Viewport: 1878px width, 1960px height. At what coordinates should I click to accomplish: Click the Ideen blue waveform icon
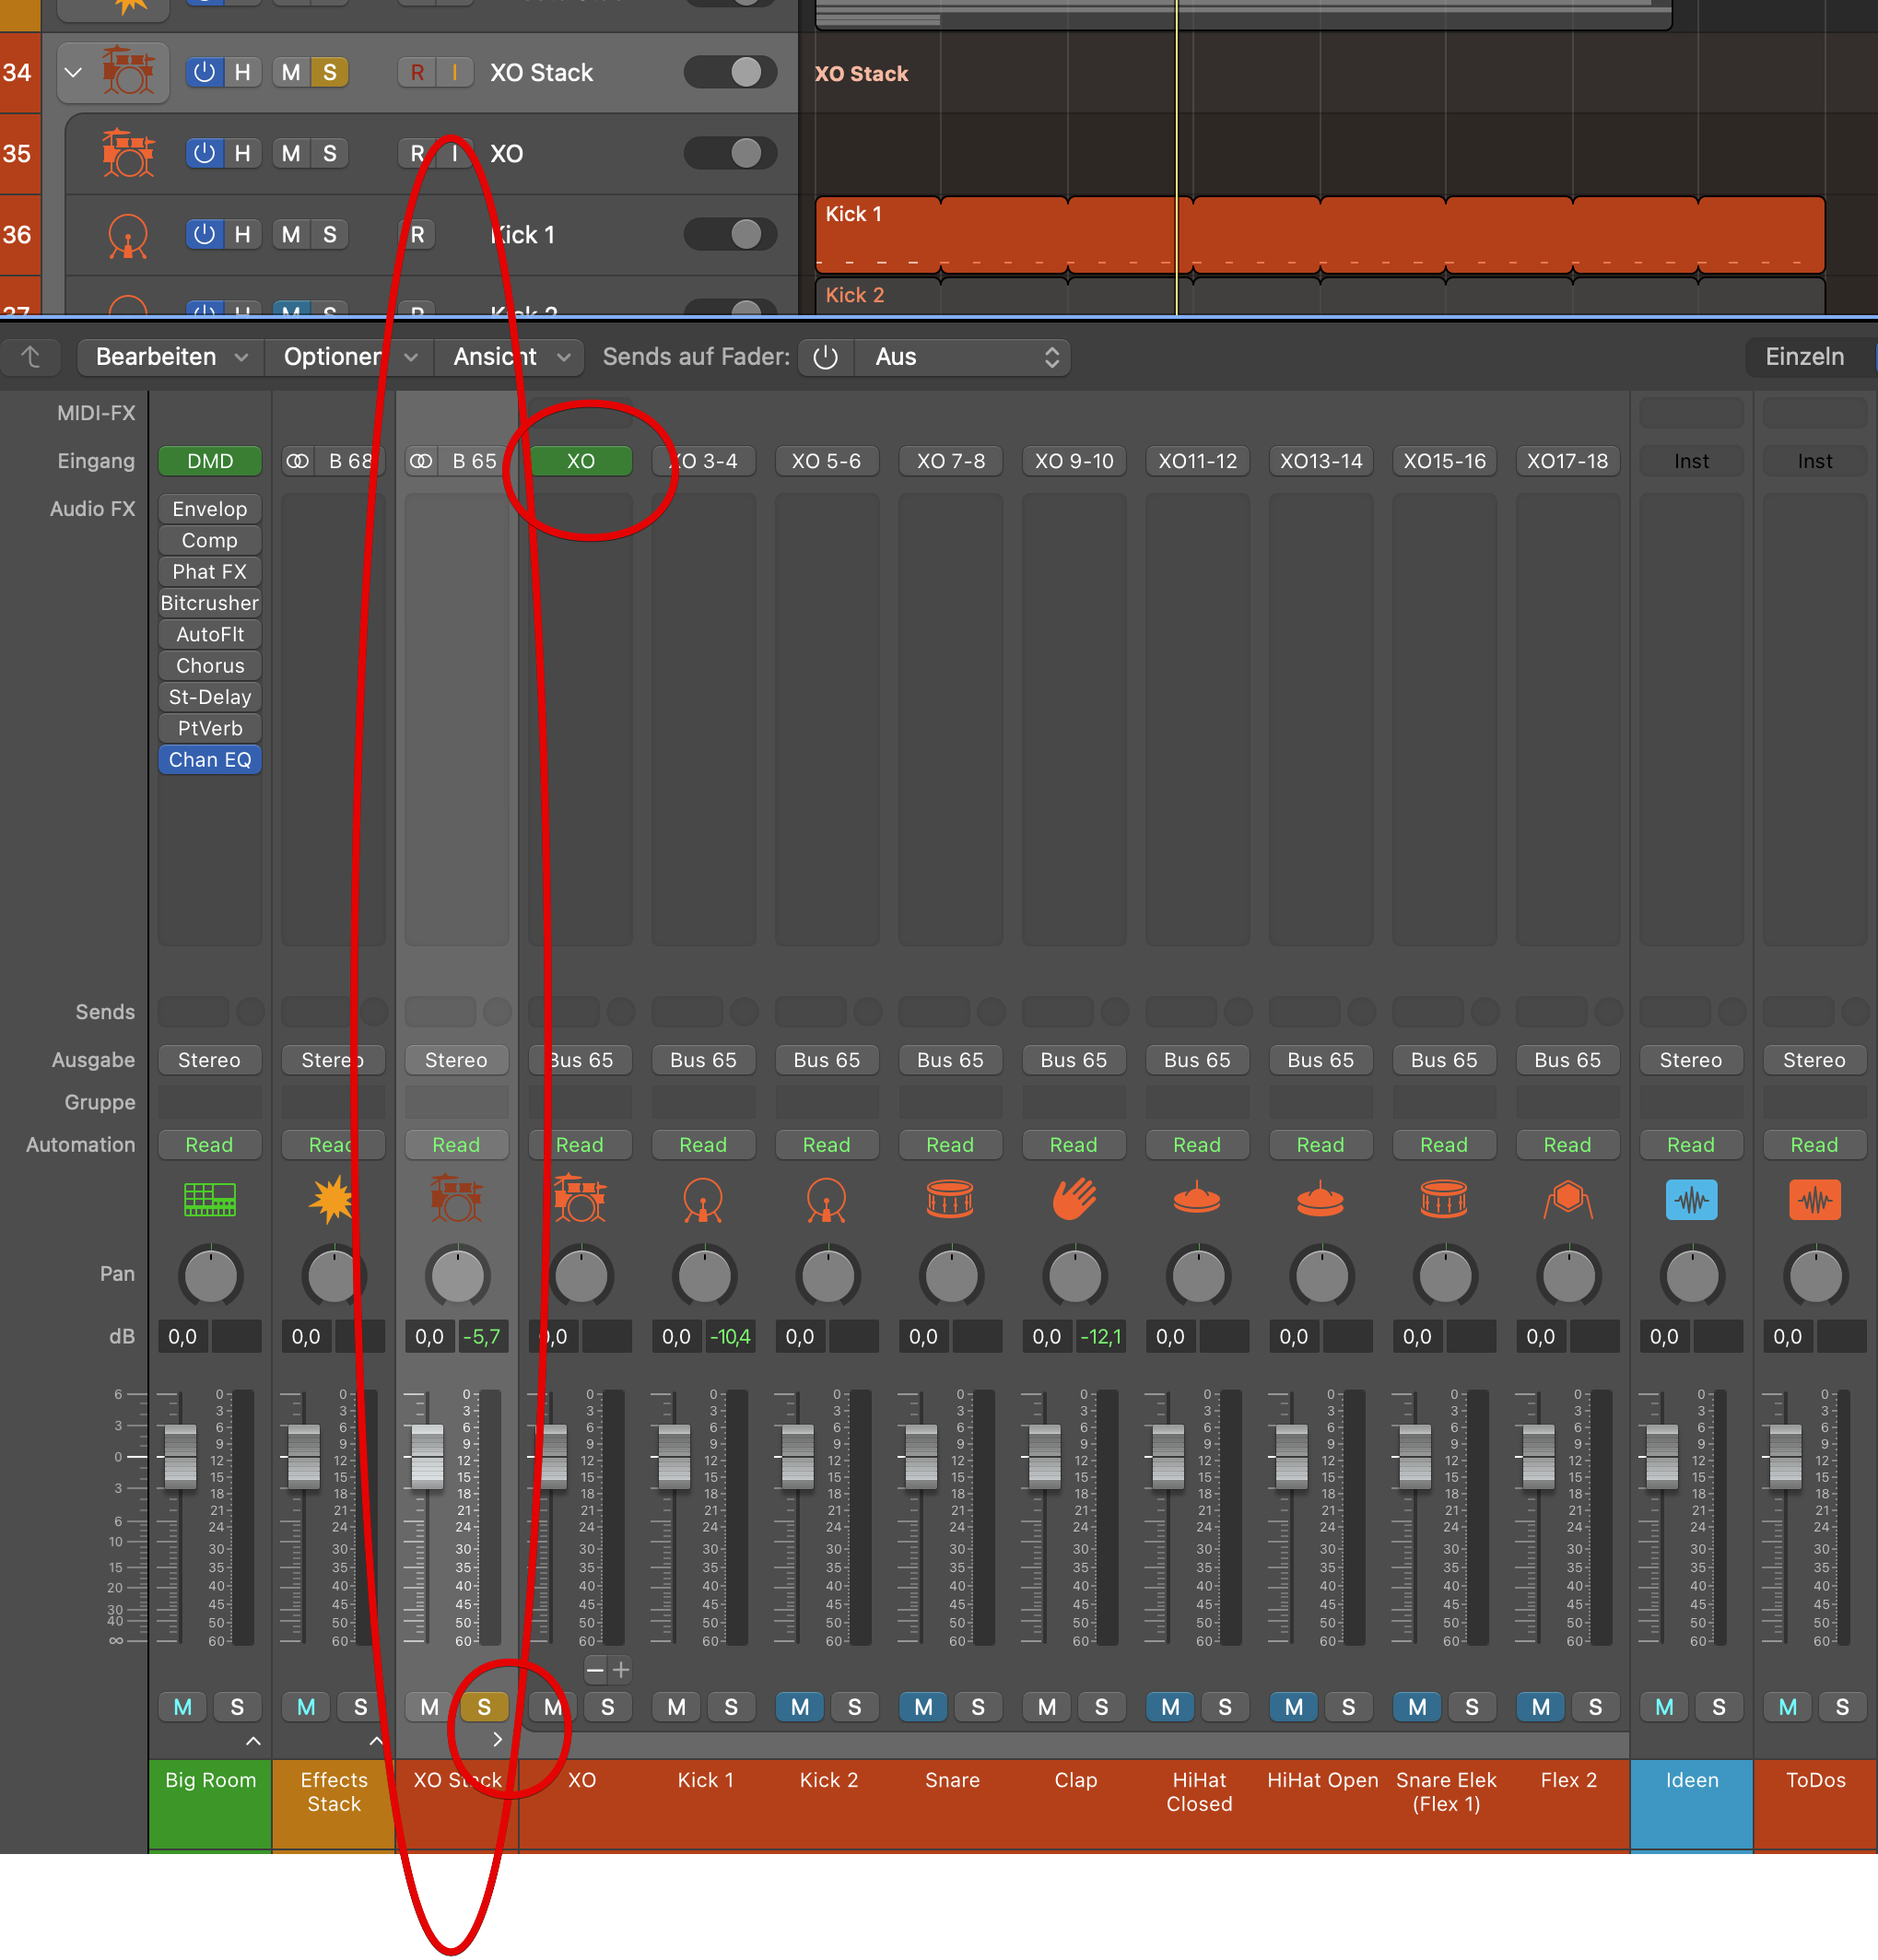[1691, 1200]
